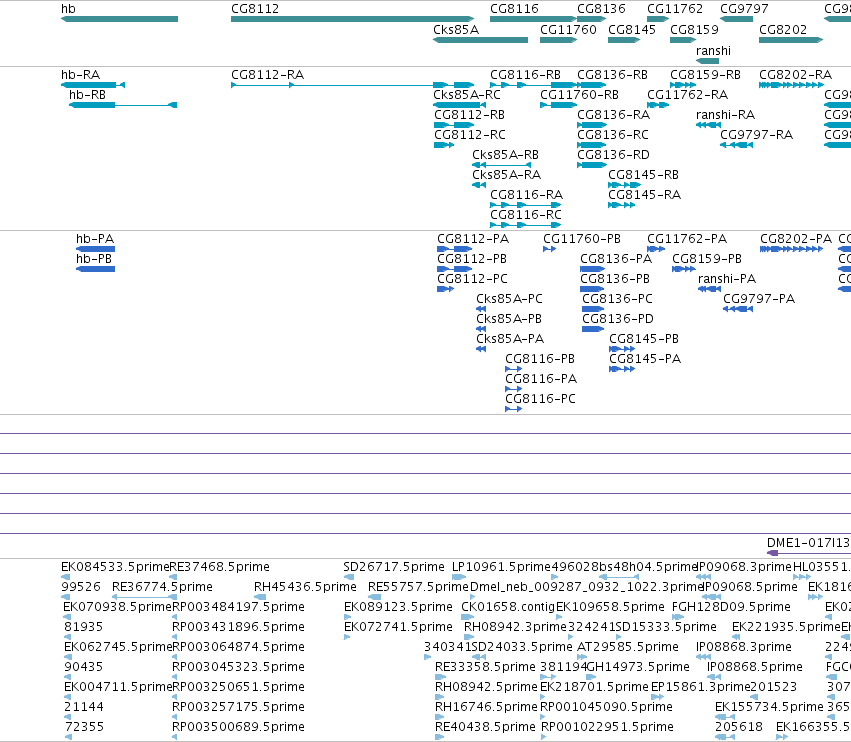Select the CG8159-RB transcript label
The height and width of the screenshot is (742, 851).
[x=706, y=74]
